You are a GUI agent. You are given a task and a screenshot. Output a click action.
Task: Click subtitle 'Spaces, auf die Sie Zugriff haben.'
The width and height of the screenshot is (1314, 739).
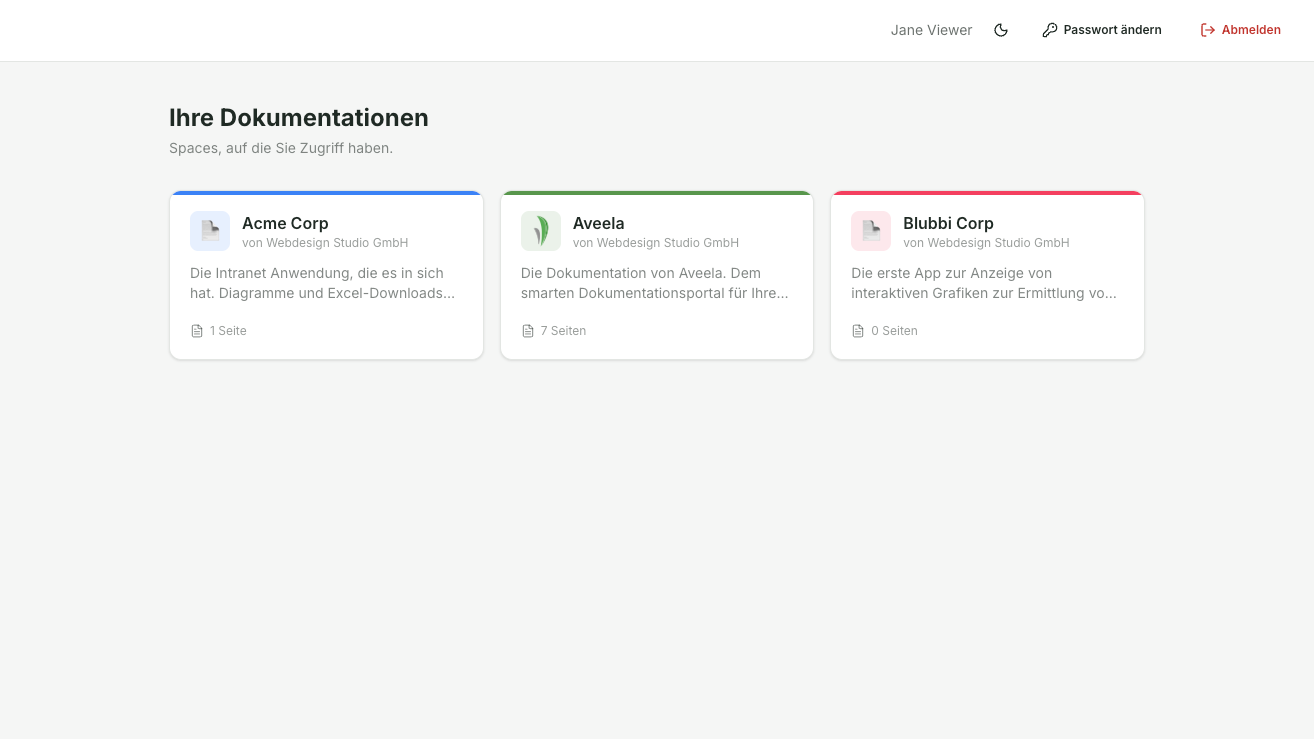pyautogui.click(x=281, y=148)
